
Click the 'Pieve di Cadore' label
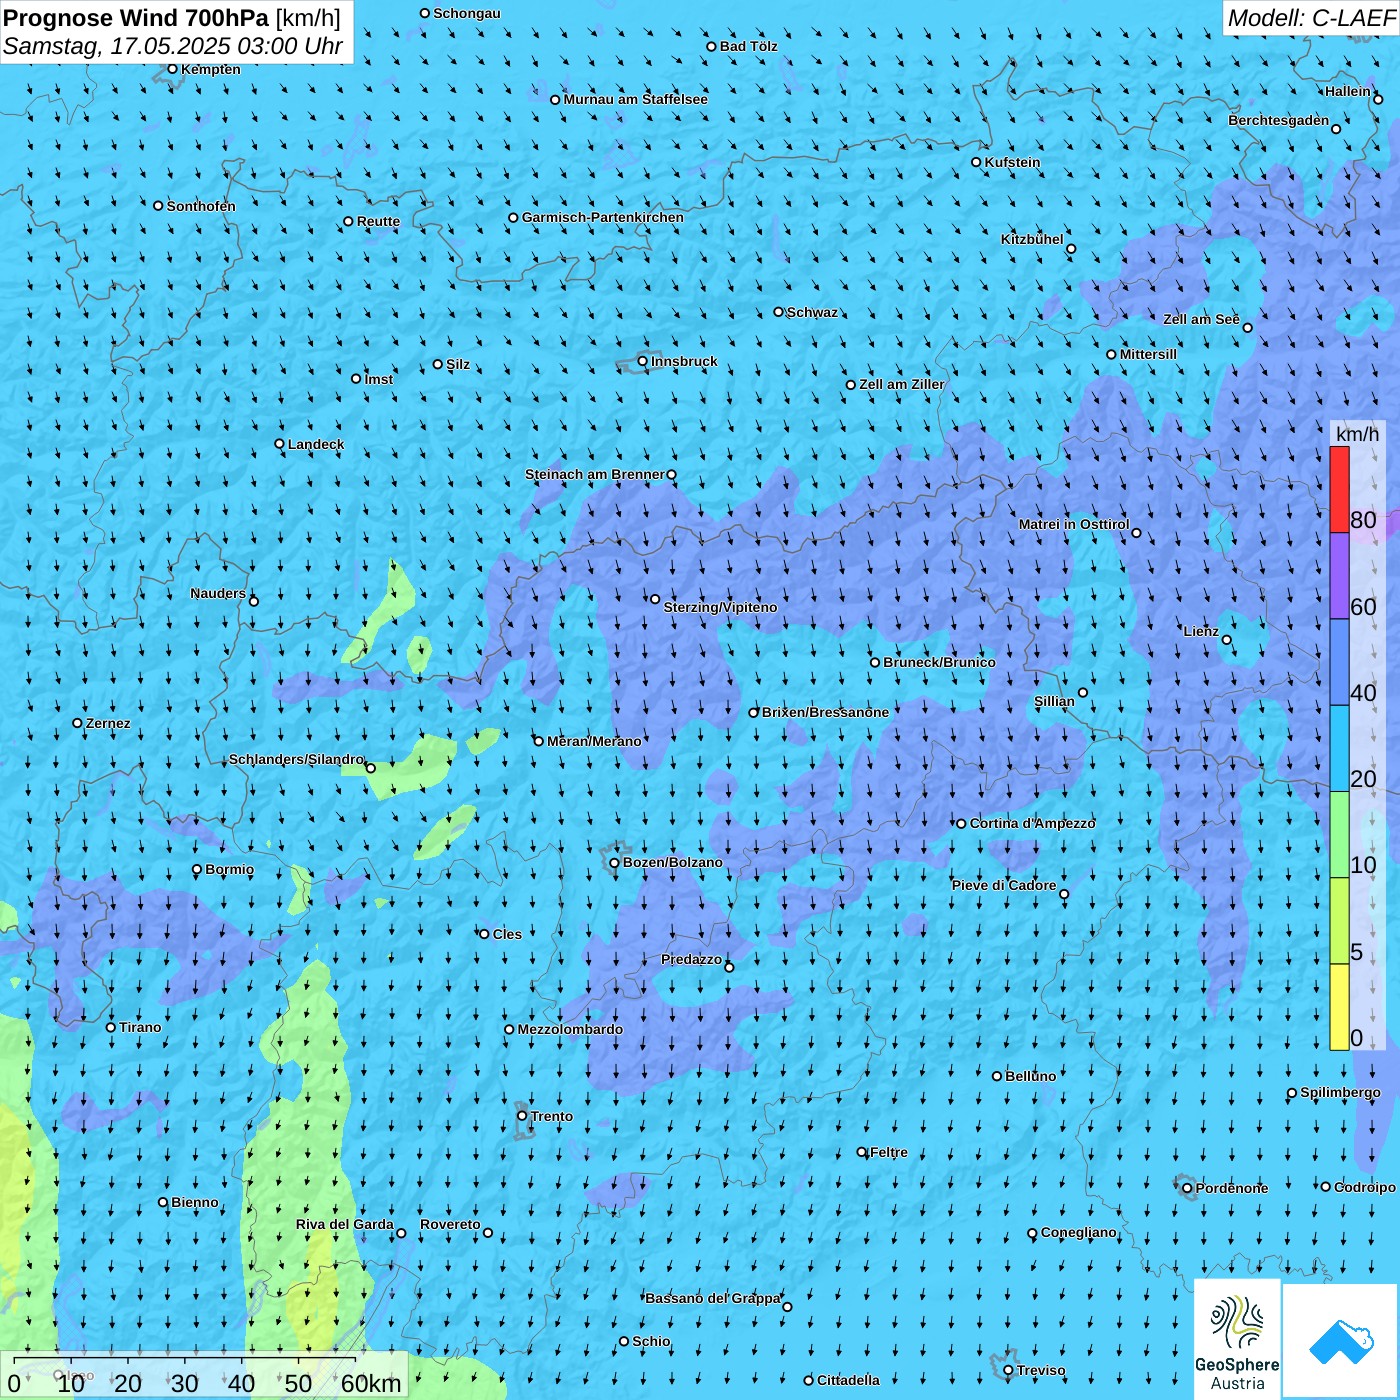1004,885
